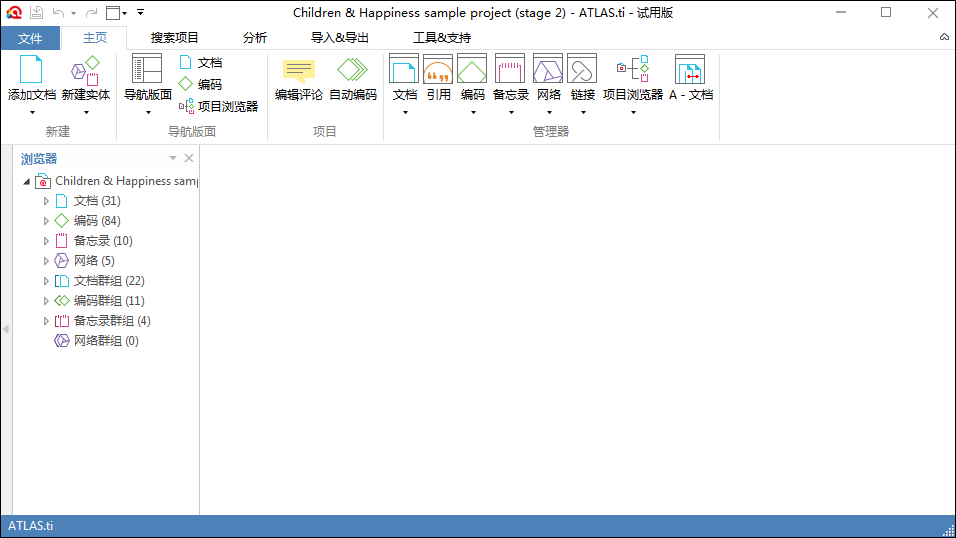Screen dimensions: 956x538
Task: Open the 项目浏览器 manager dropdown arrow
Action: coord(633,112)
